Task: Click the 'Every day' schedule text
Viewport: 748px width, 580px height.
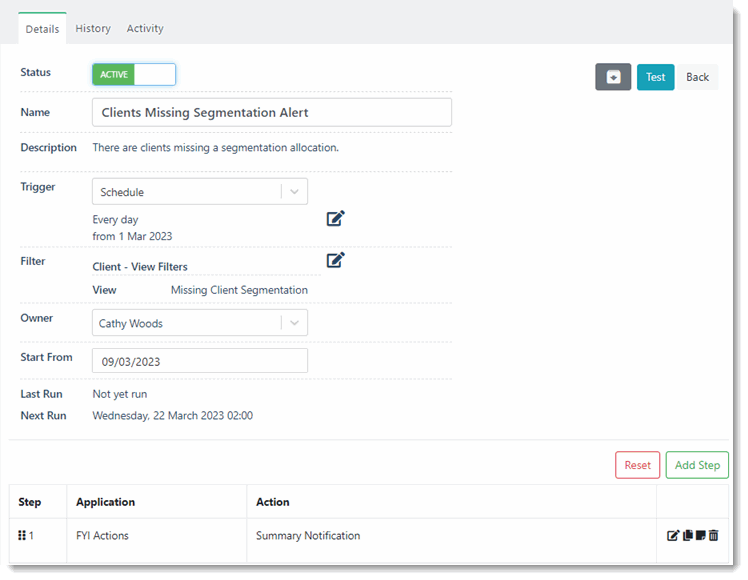Action: click(x=115, y=220)
